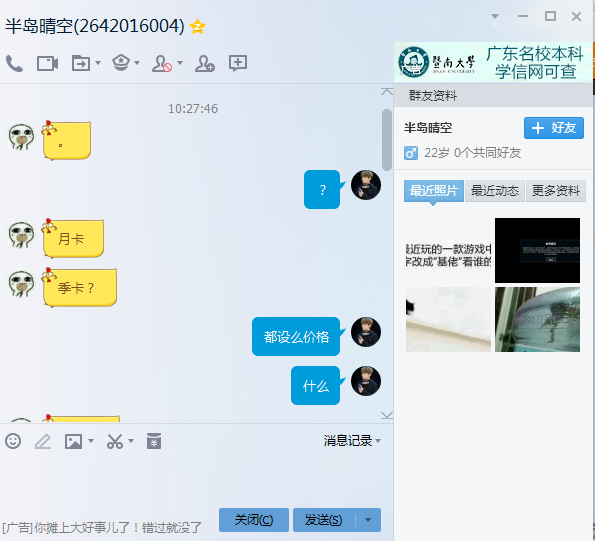This screenshot has height=541, width=595.
Task: Click the blue ? message bubble
Action: (x=322, y=189)
